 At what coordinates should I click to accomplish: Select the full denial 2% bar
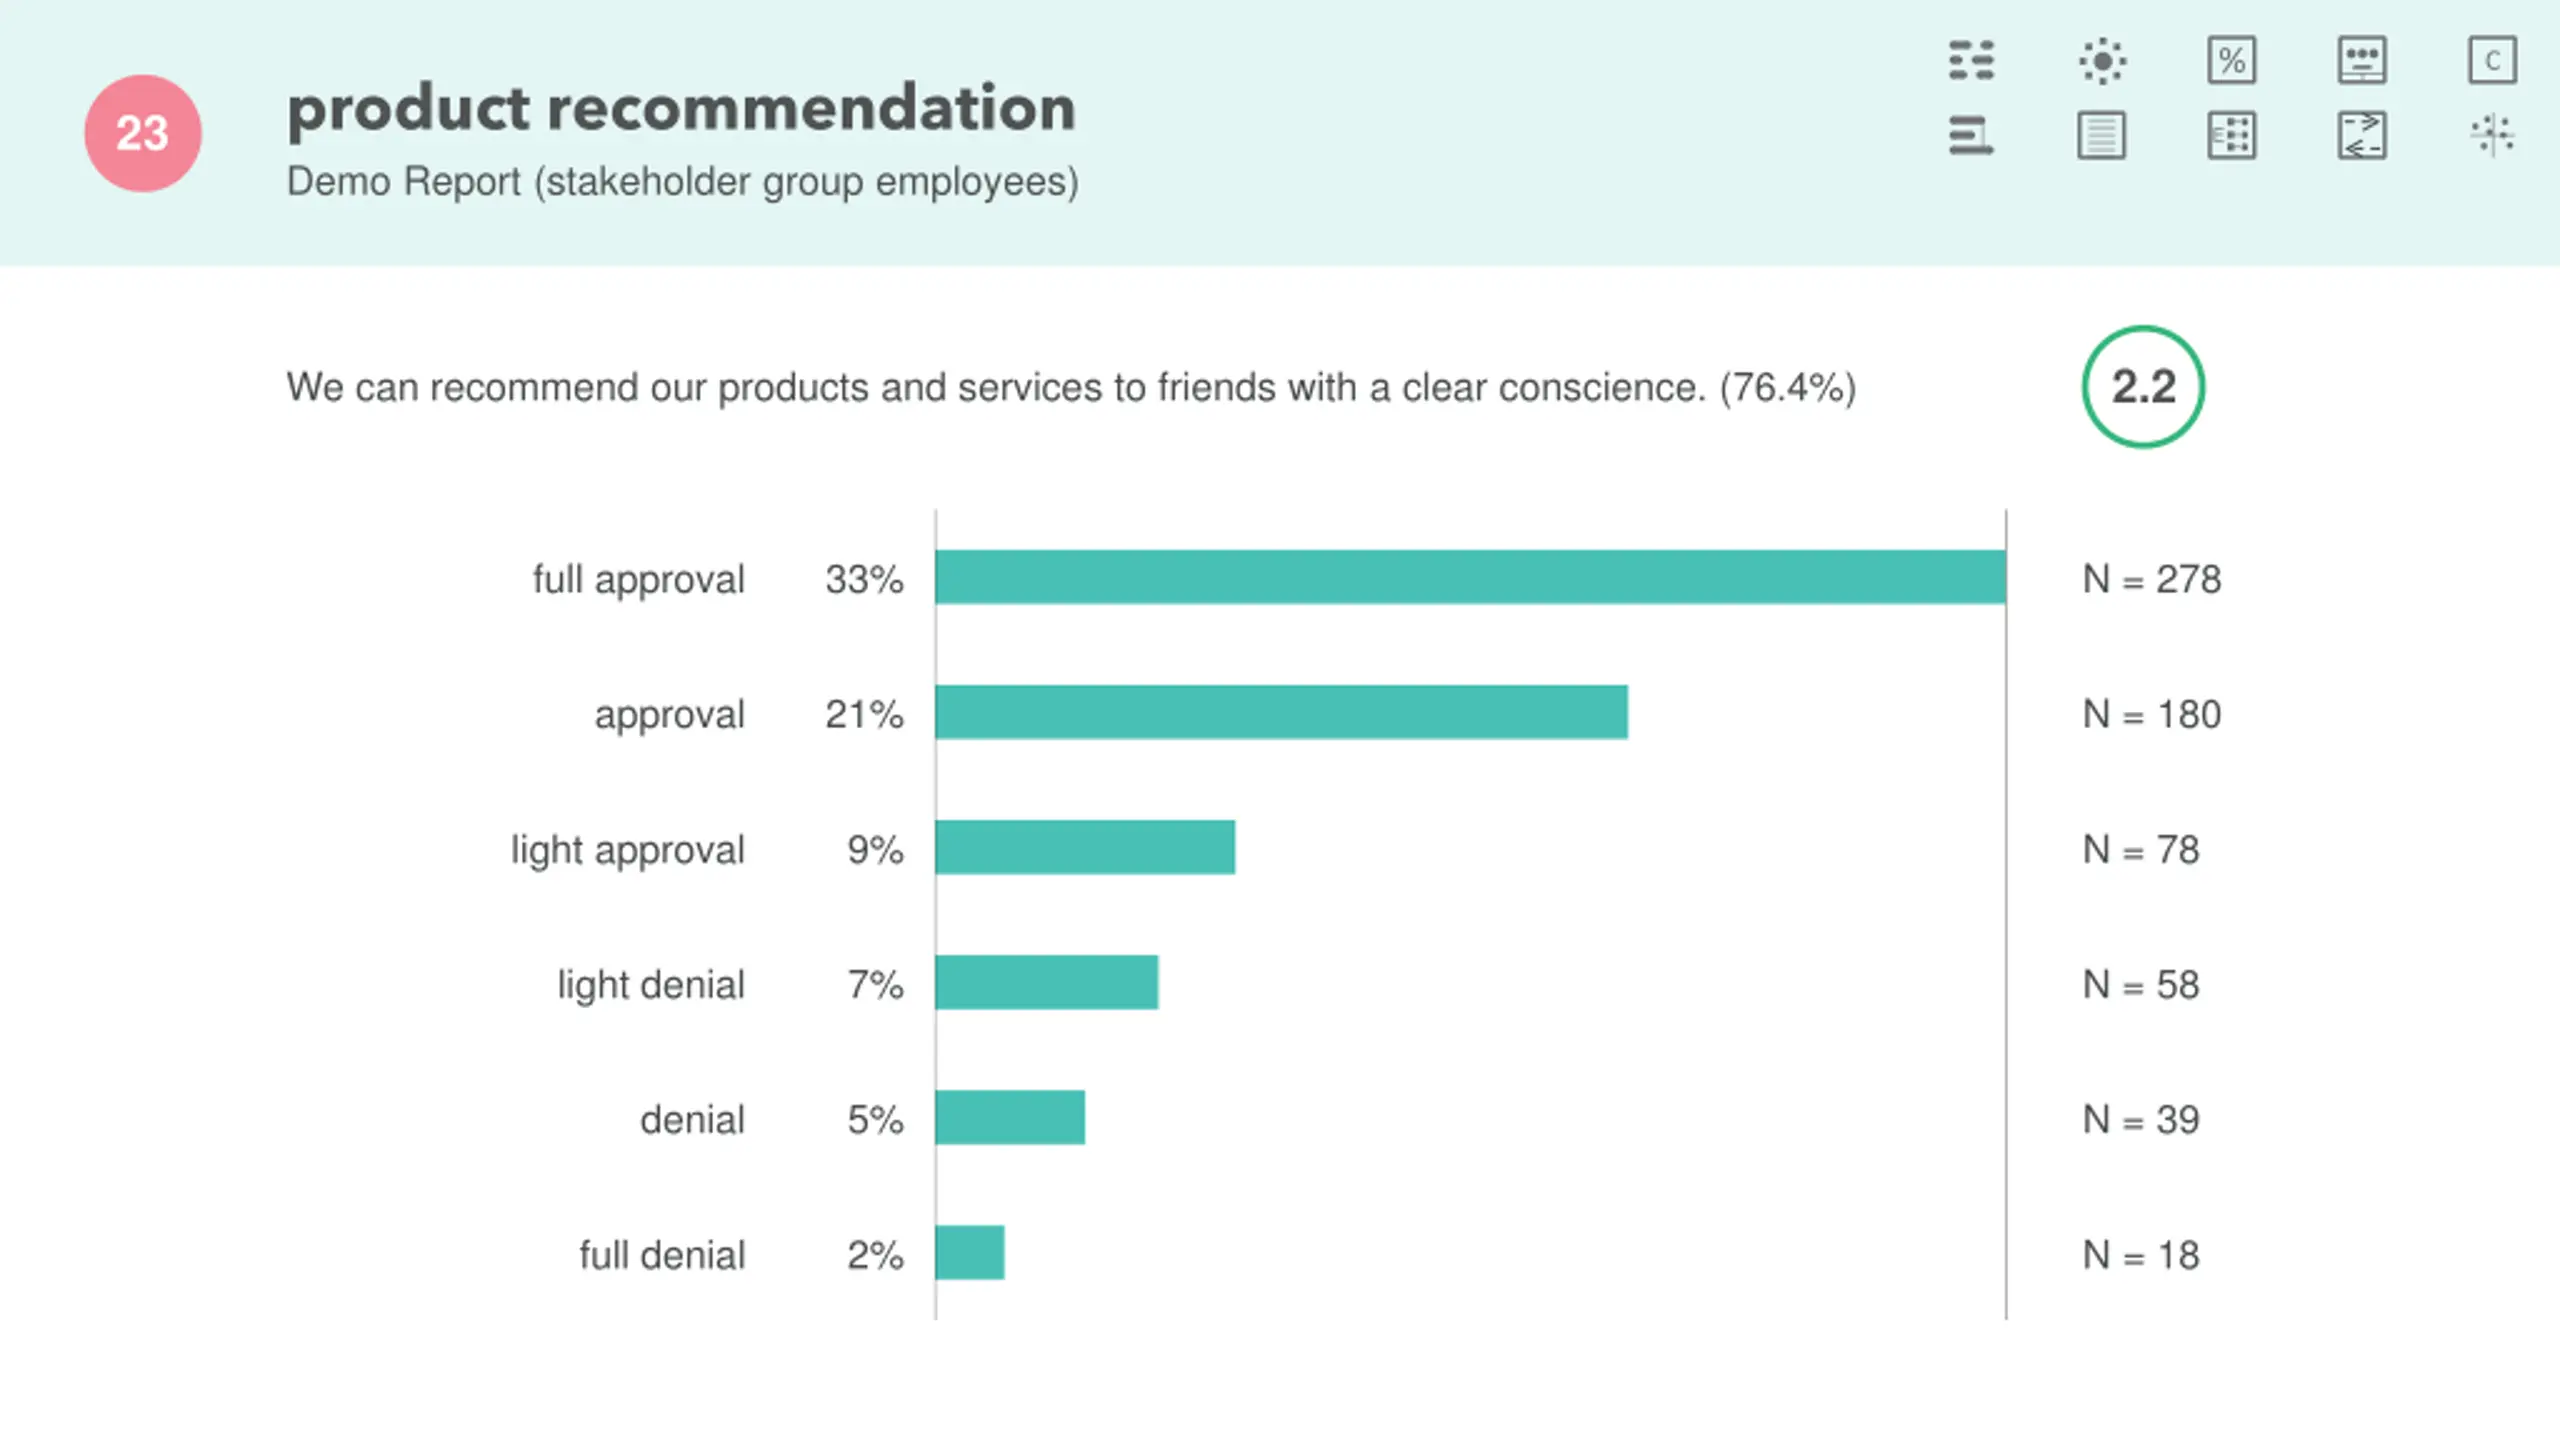(970, 1252)
